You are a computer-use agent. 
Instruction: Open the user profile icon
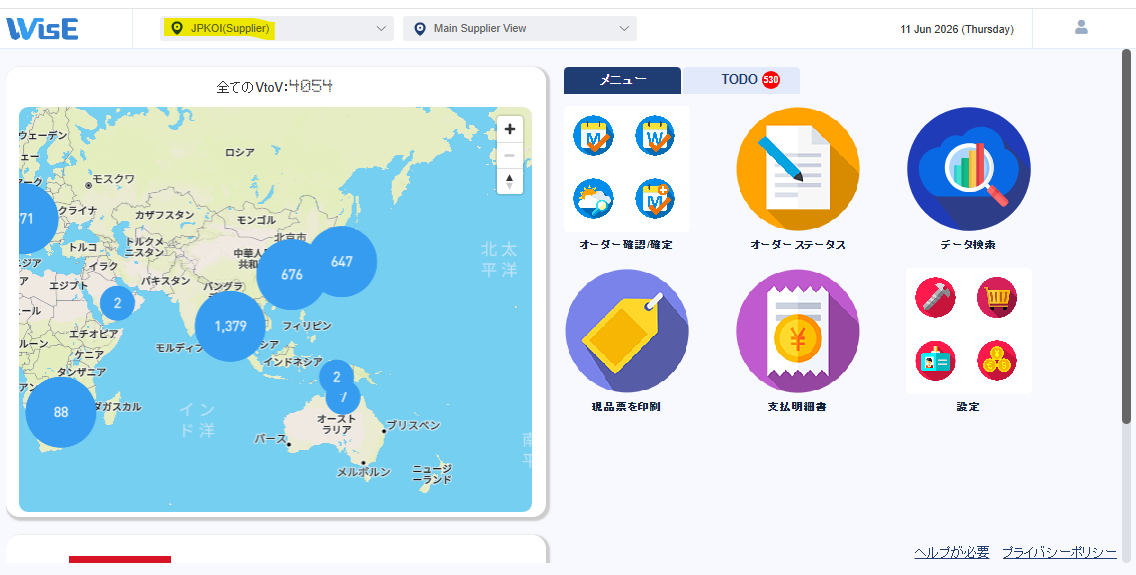[1081, 28]
